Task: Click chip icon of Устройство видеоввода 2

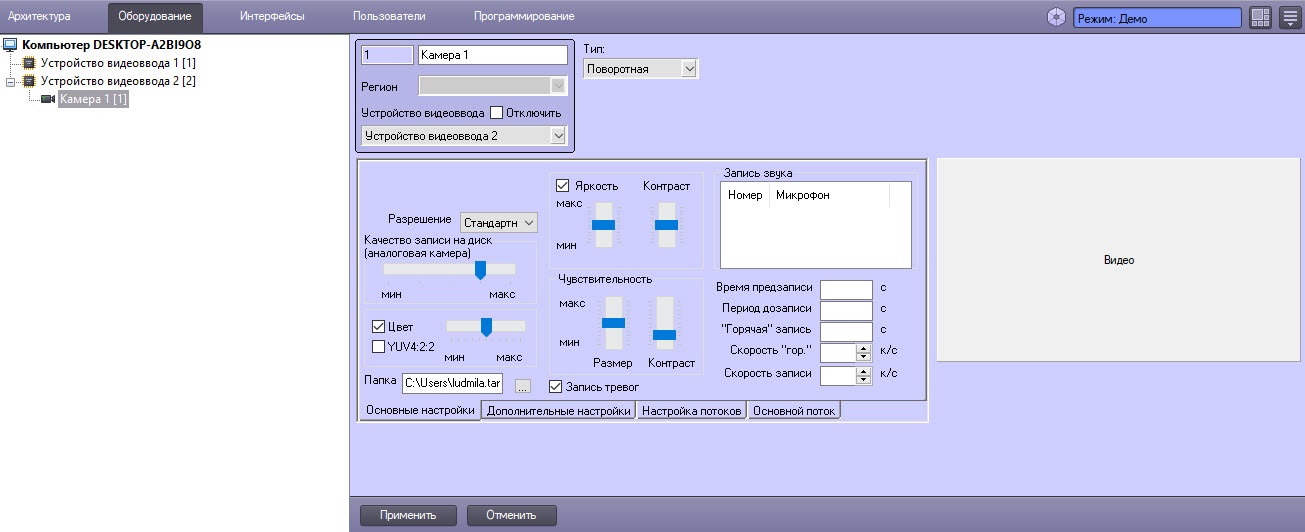Action: pos(29,81)
